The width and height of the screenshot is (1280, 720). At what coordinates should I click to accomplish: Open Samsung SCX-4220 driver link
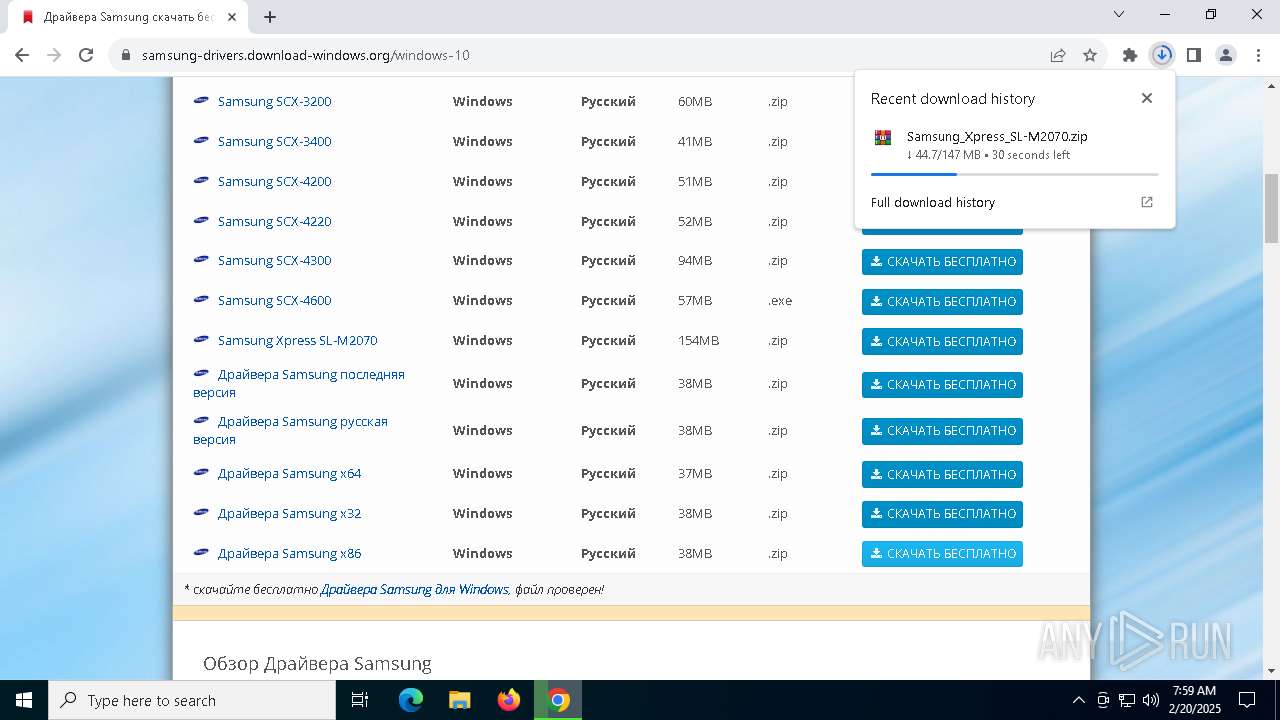[x=274, y=221]
